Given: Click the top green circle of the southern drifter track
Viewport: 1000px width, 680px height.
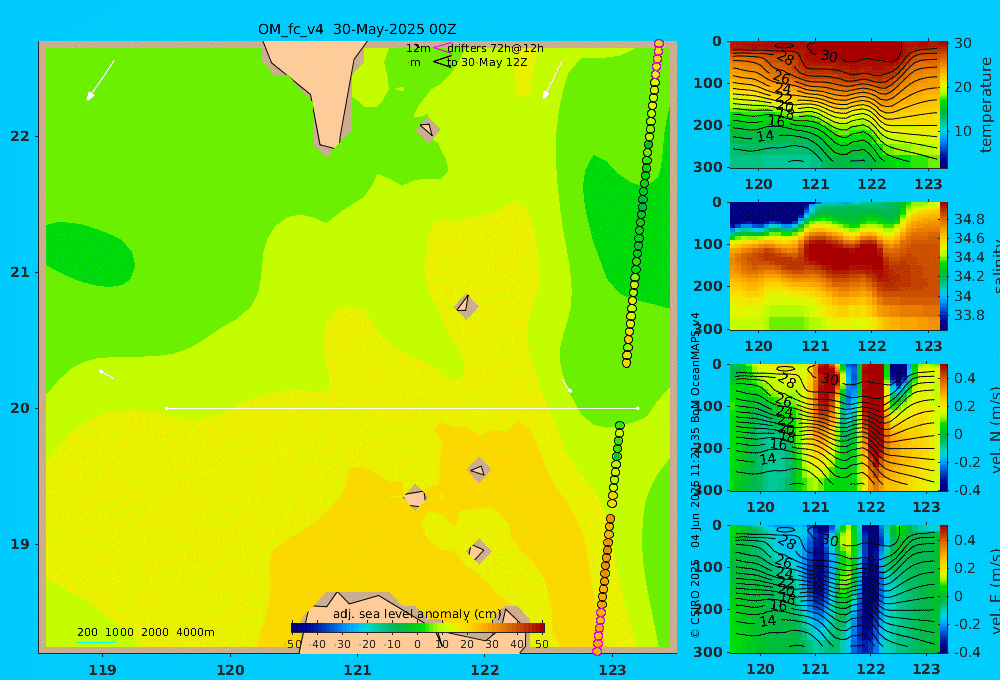Looking at the screenshot, I should [619, 425].
